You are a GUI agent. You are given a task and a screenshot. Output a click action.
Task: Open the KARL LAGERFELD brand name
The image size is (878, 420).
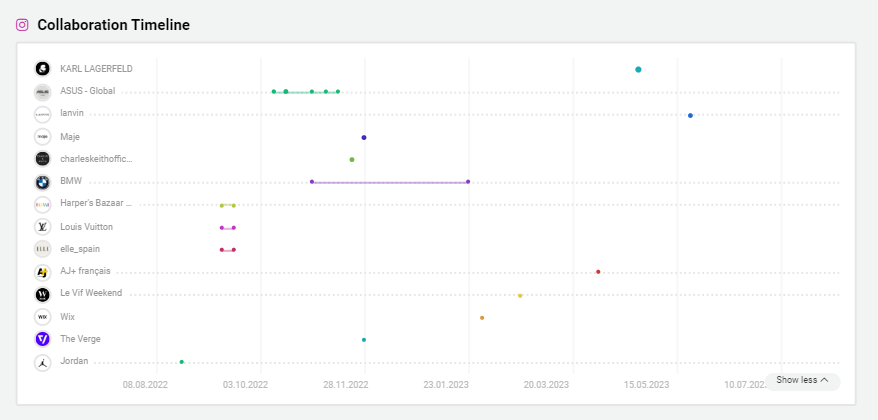coord(96,69)
